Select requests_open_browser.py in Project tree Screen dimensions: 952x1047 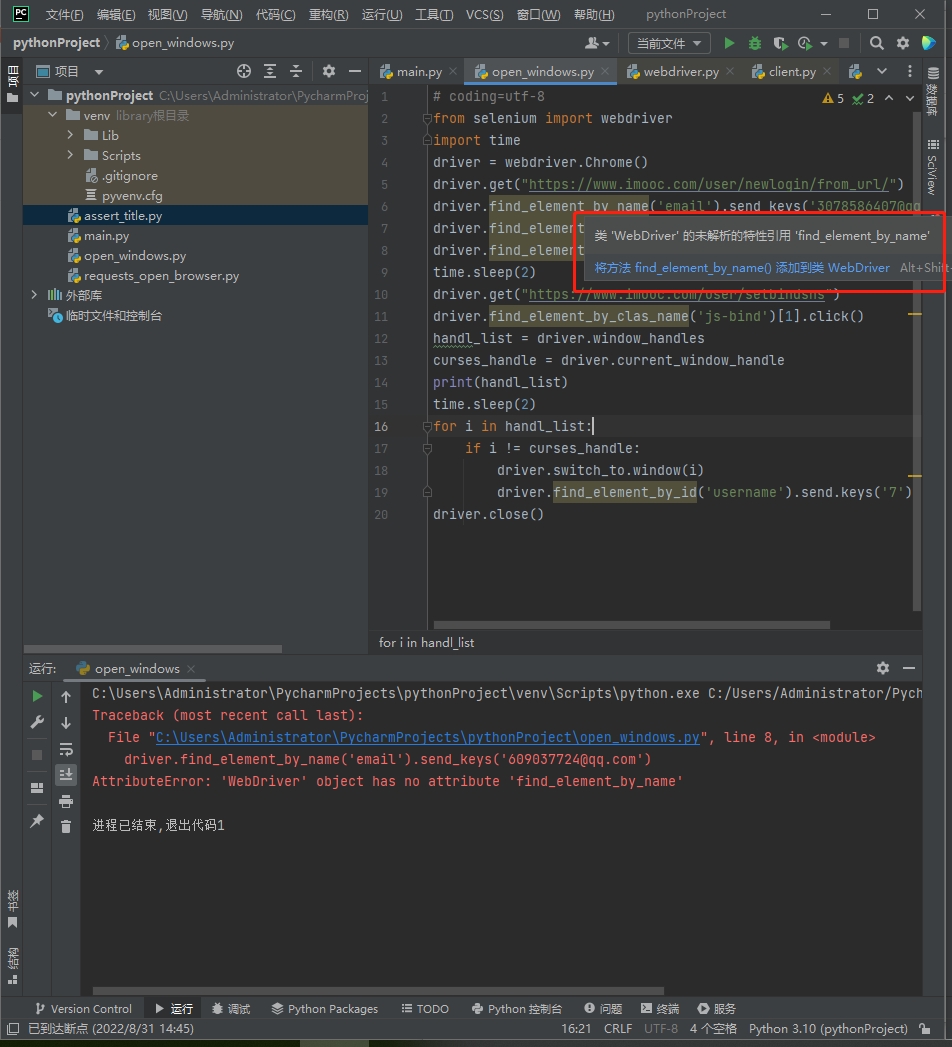click(161, 276)
